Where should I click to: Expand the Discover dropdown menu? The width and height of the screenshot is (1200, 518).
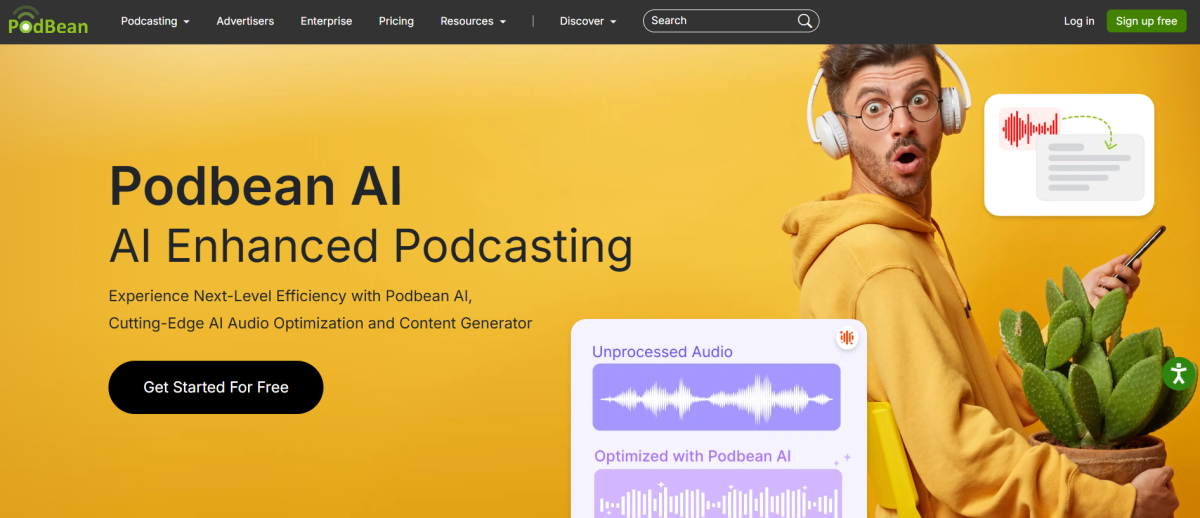tap(588, 21)
